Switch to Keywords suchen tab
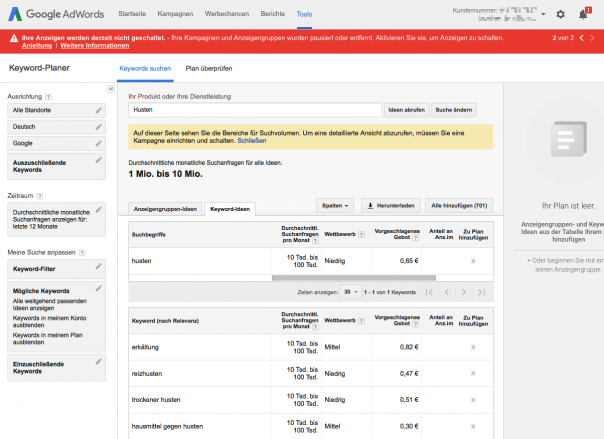 pyautogui.click(x=145, y=69)
